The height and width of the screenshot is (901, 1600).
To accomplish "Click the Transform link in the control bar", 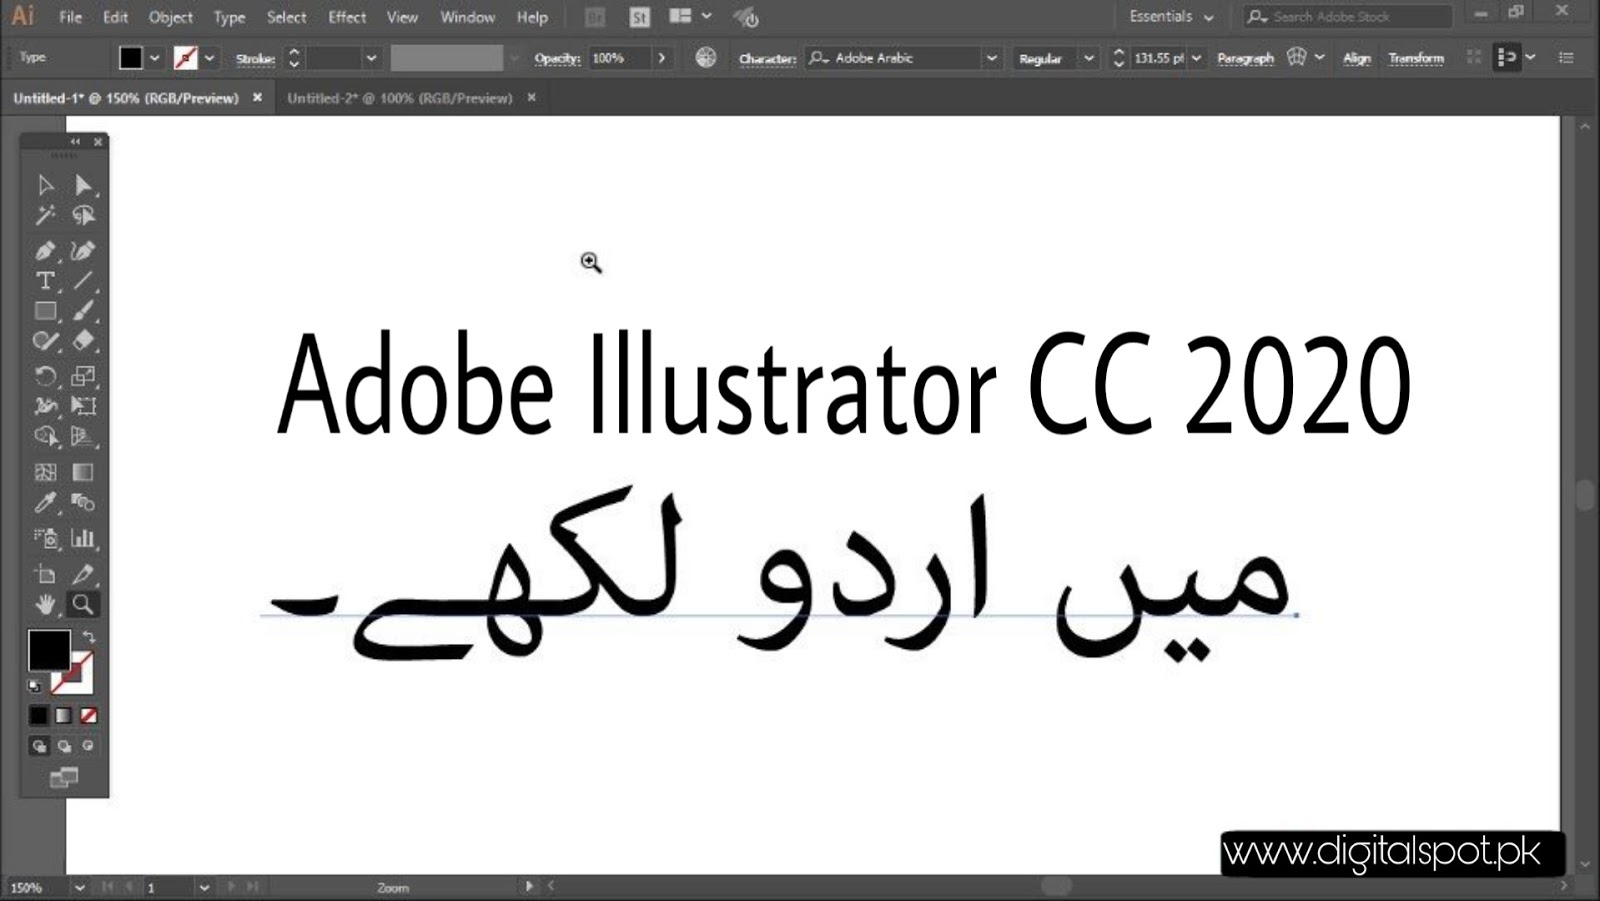I will pyautogui.click(x=1416, y=57).
